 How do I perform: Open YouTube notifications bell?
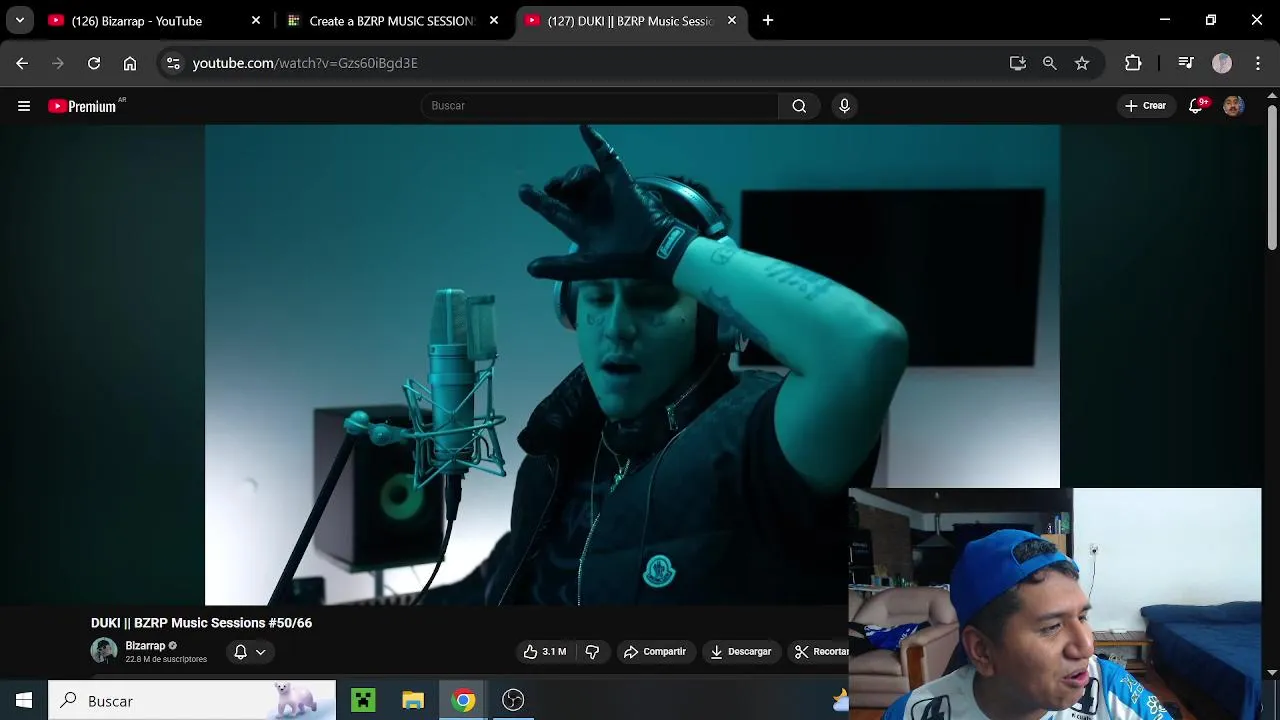(x=1196, y=106)
